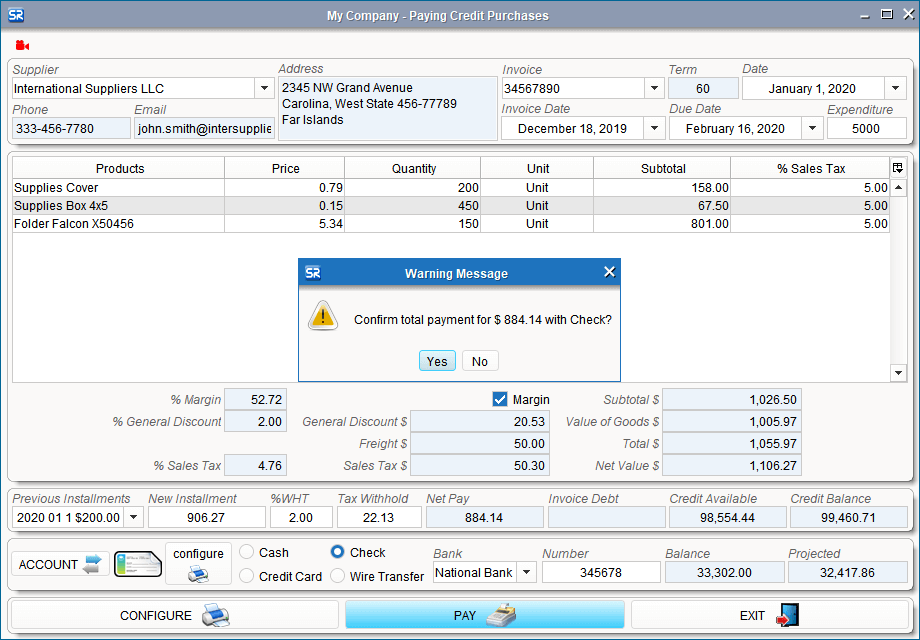Click the products table scroll down arrow
920x640 pixels.
tap(898, 373)
